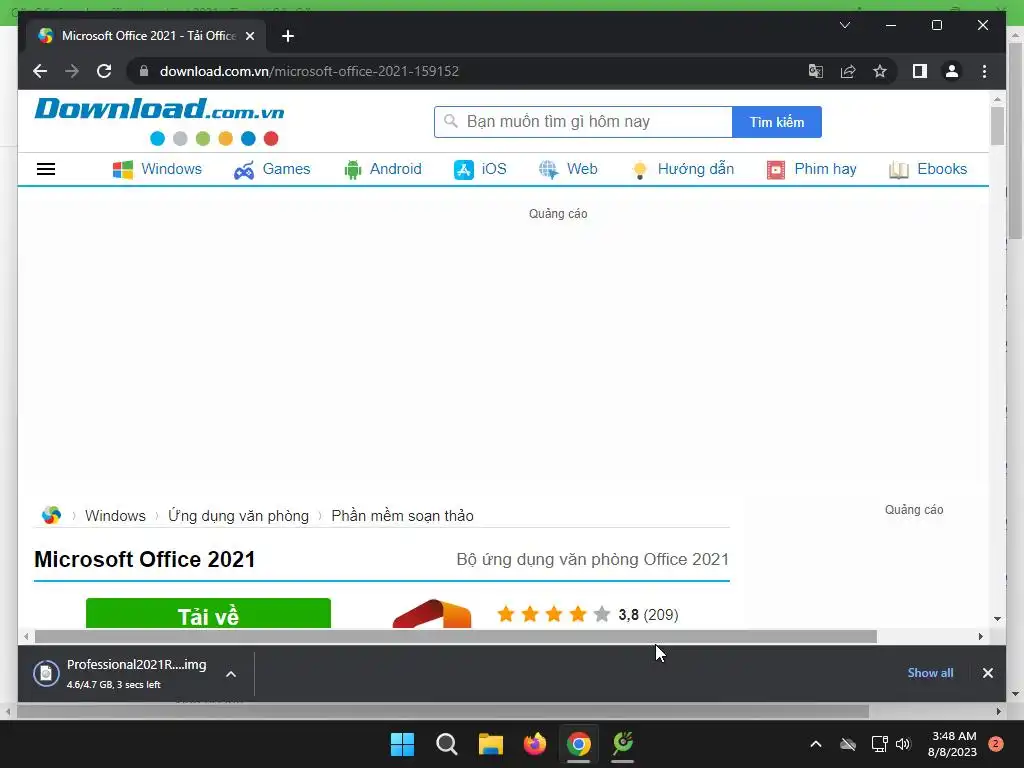This screenshot has height=768, width=1024.
Task: Open the hamburger menu on the site
Action: click(x=46, y=169)
